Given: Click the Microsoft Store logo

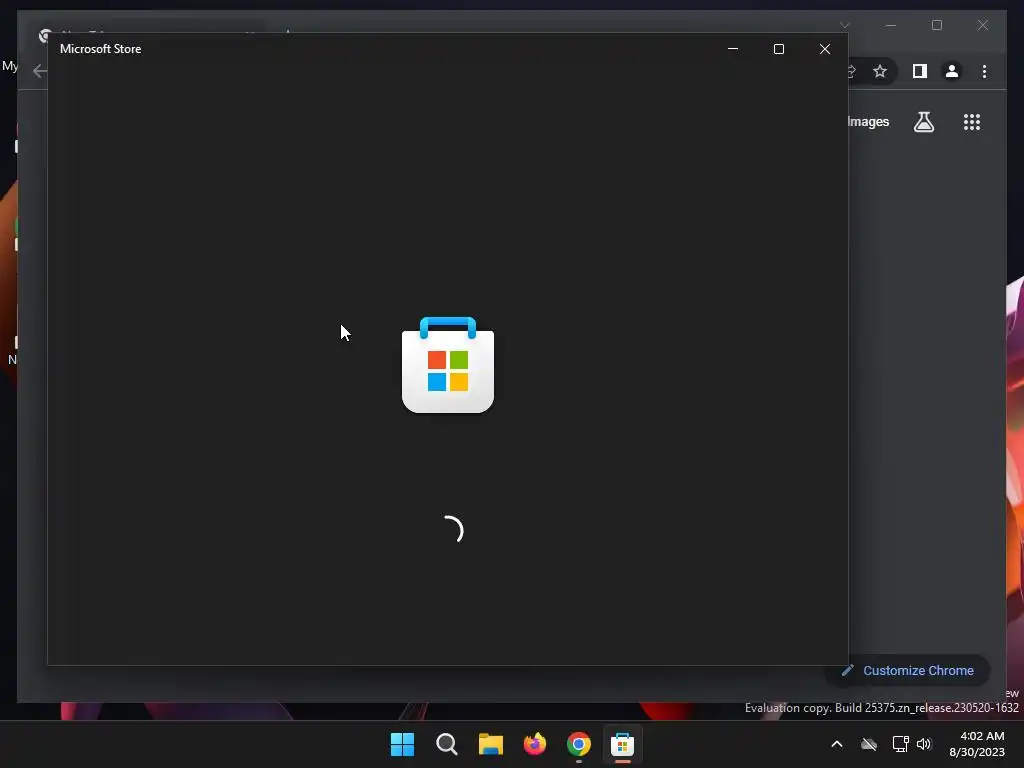Looking at the screenshot, I should point(448,365).
